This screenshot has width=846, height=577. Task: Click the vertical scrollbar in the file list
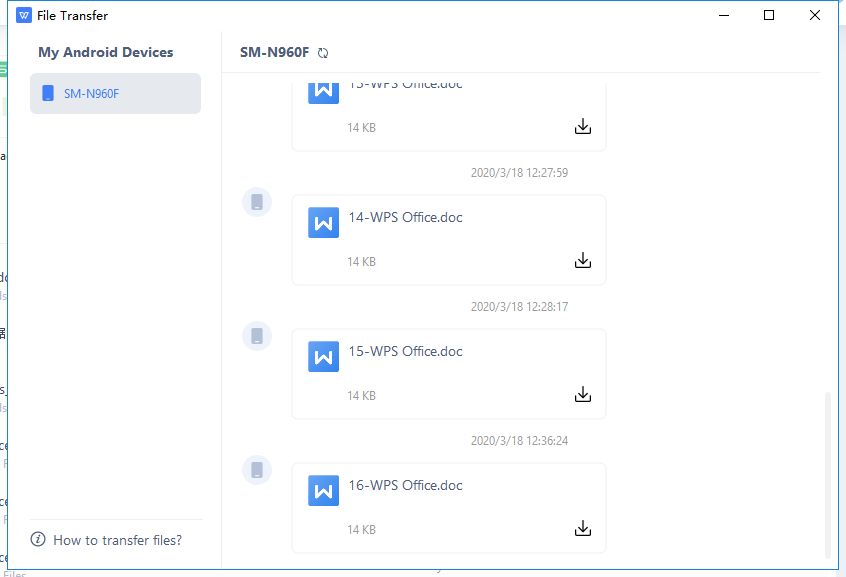[827, 474]
